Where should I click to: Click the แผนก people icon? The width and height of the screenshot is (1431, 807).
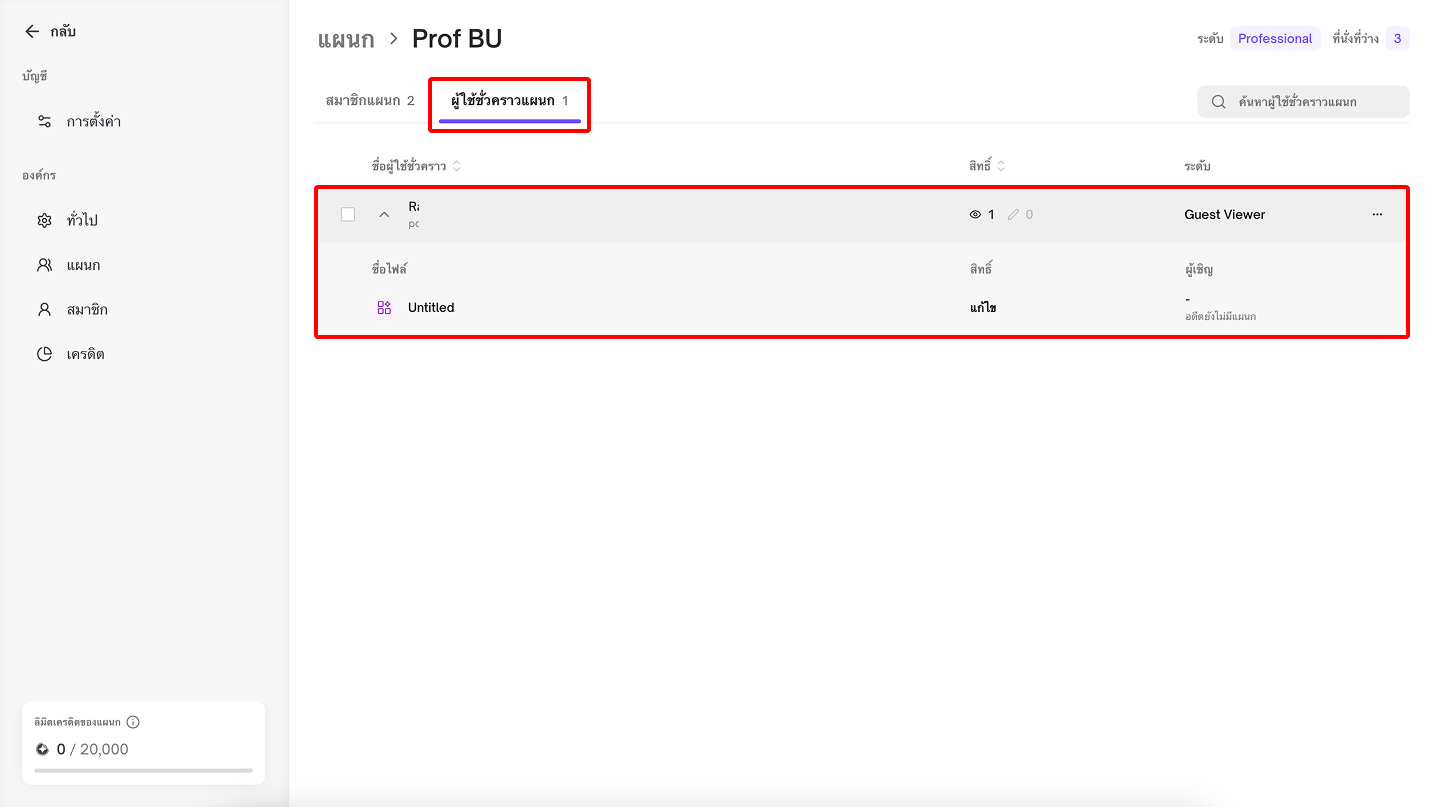[44, 265]
